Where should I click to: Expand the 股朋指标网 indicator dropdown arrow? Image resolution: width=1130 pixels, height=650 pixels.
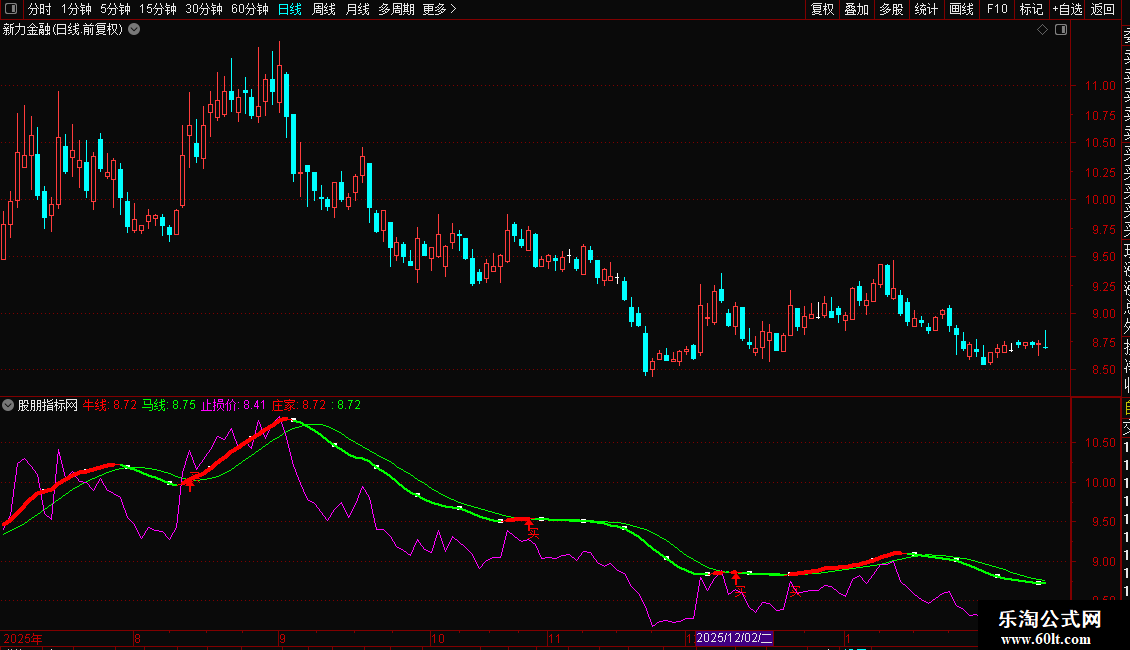pyautogui.click(x=8, y=405)
